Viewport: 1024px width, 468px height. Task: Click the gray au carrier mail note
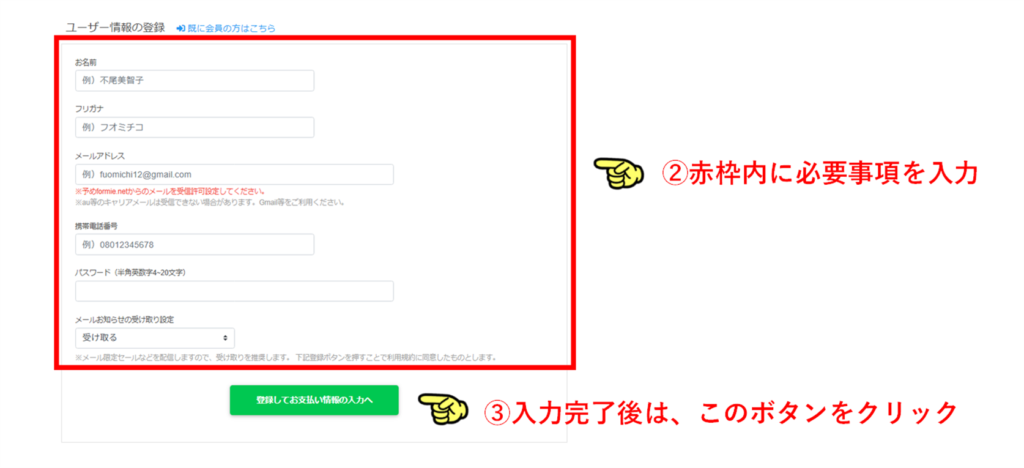point(210,202)
